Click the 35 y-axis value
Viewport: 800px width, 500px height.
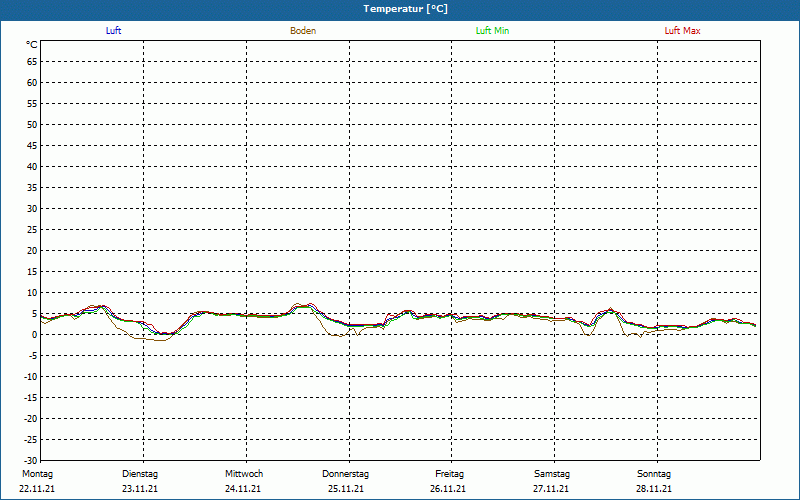[x=32, y=188]
